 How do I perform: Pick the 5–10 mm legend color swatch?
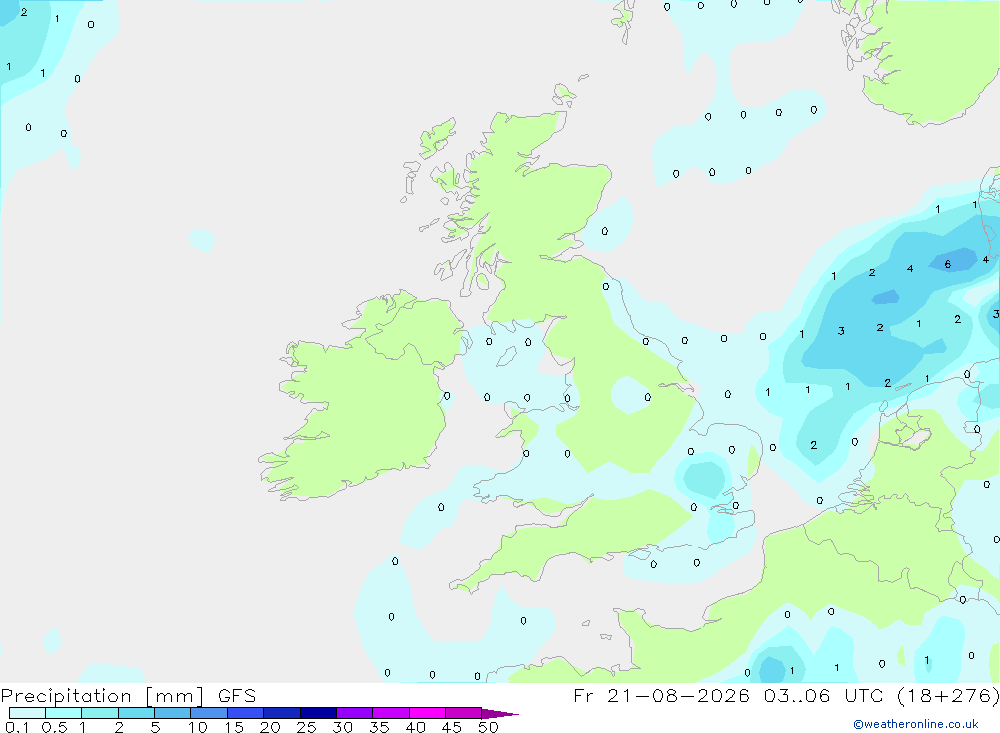point(172,713)
